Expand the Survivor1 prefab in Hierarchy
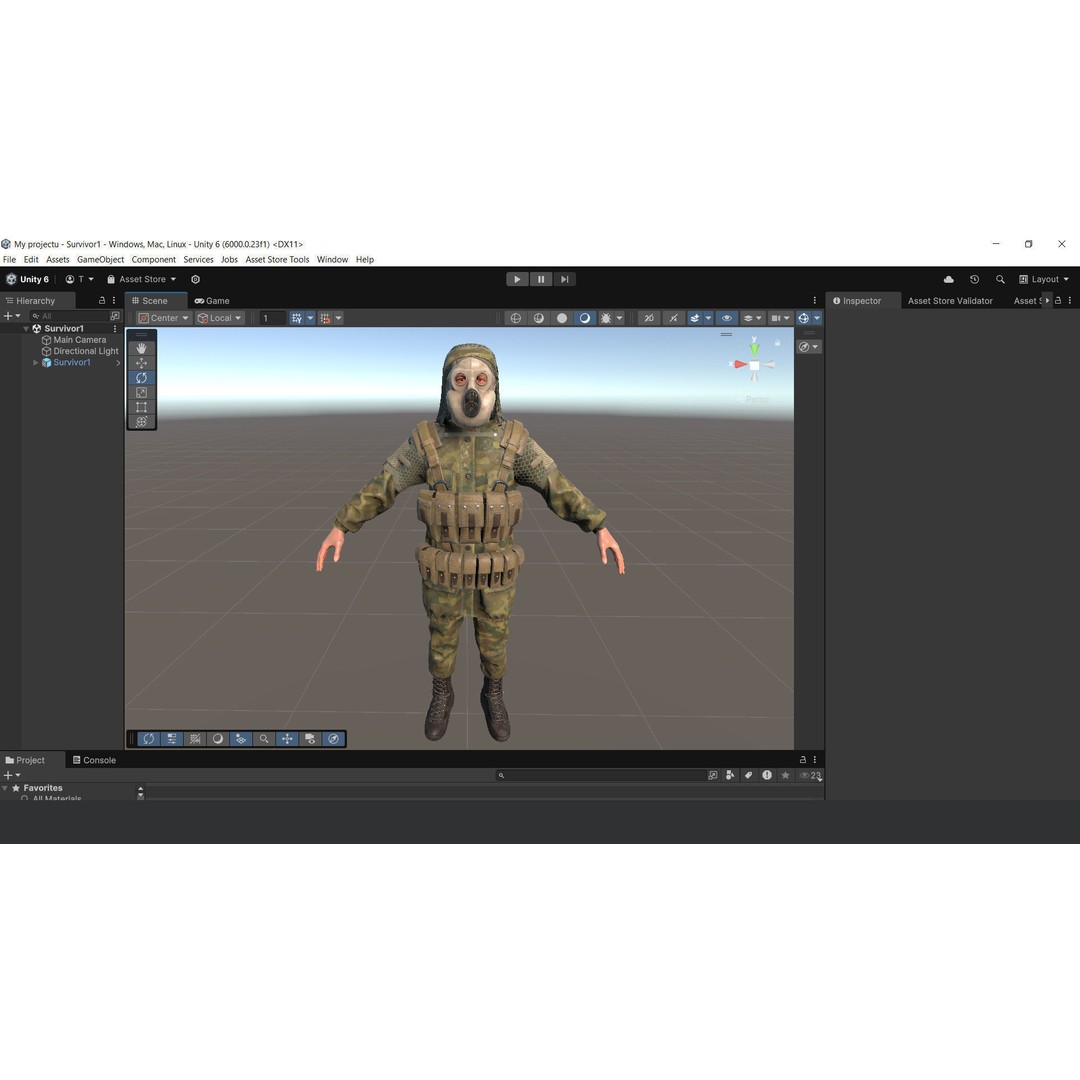 tap(35, 362)
